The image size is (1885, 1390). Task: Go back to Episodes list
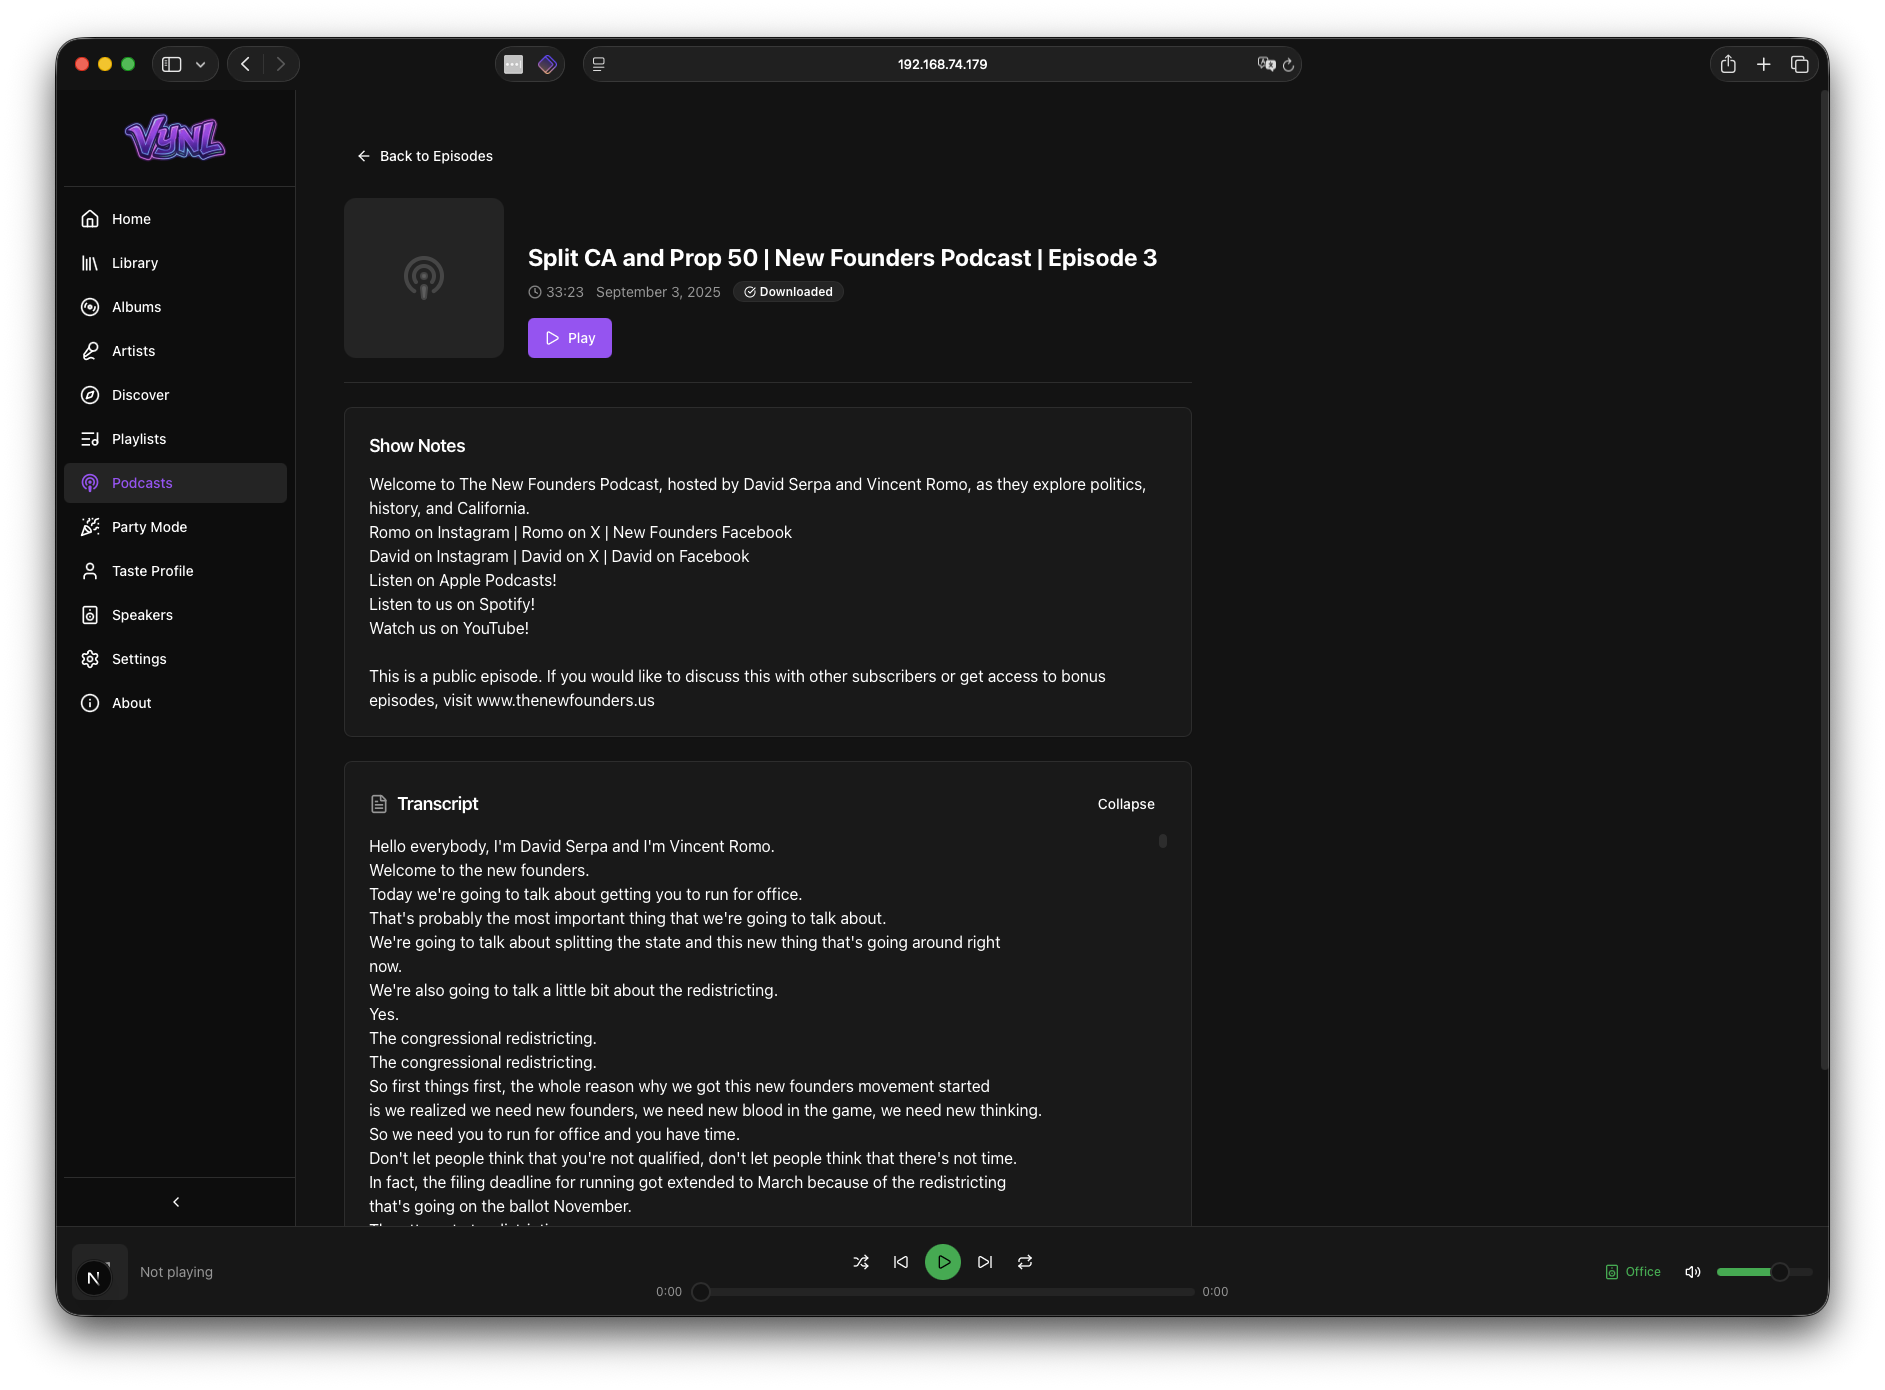[425, 156]
